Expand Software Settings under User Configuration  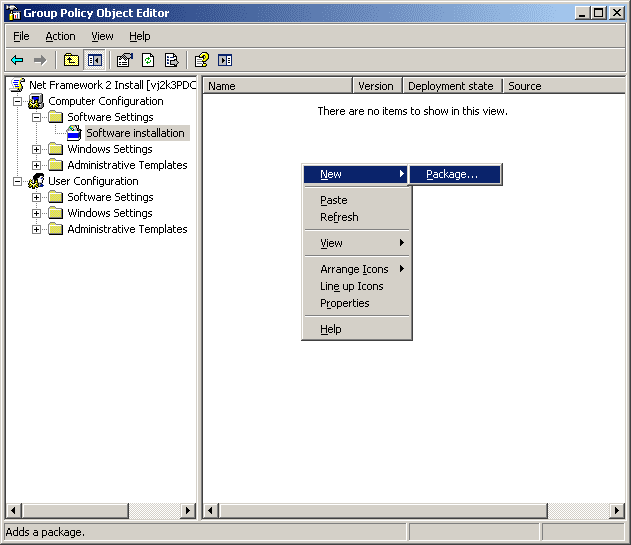36,197
